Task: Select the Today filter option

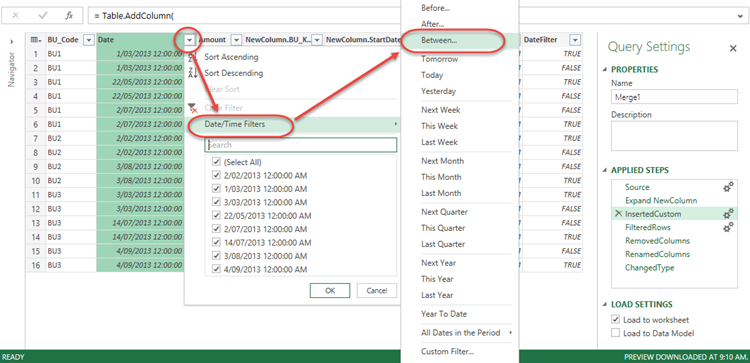Action: point(432,75)
